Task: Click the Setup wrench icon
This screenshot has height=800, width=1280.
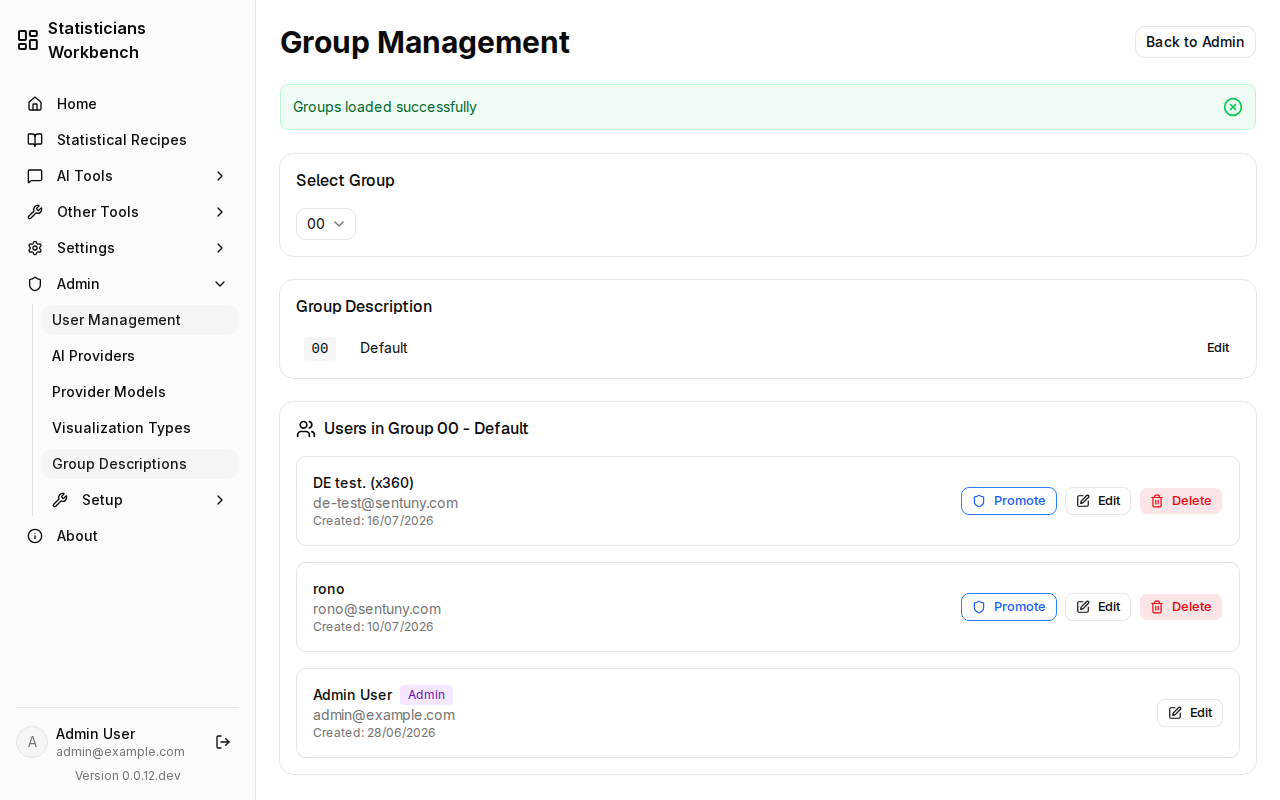Action: click(60, 500)
